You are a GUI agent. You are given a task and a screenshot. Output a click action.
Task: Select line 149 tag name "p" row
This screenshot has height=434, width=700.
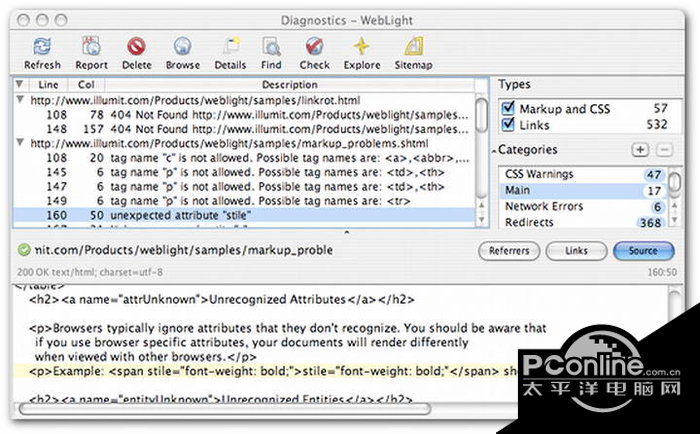click(x=245, y=201)
